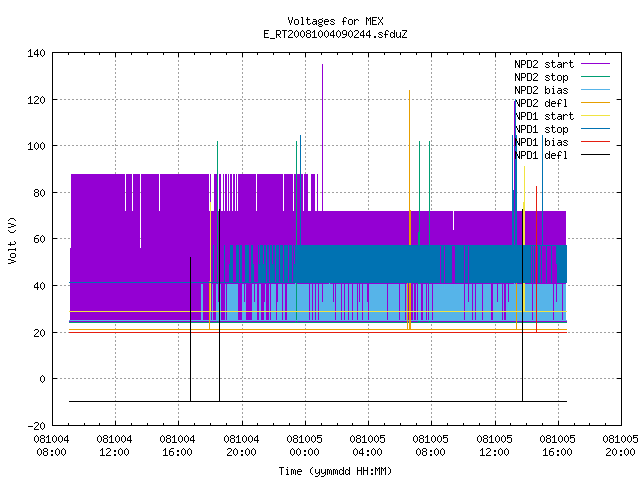Click the 40 y-axis tick label
This screenshot has height=480, width=640.
tap(39, 286)
